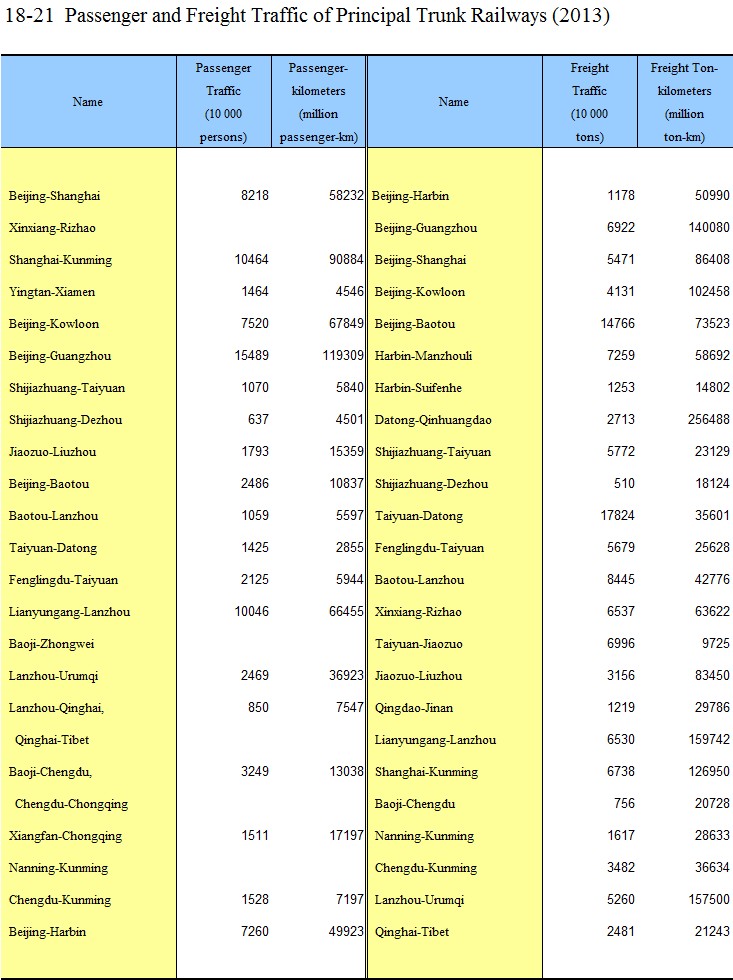The image size is (733, 980).
Task: Click the table title '18-21 Passenger and Freight Traffic'
Action: point(306,17)
